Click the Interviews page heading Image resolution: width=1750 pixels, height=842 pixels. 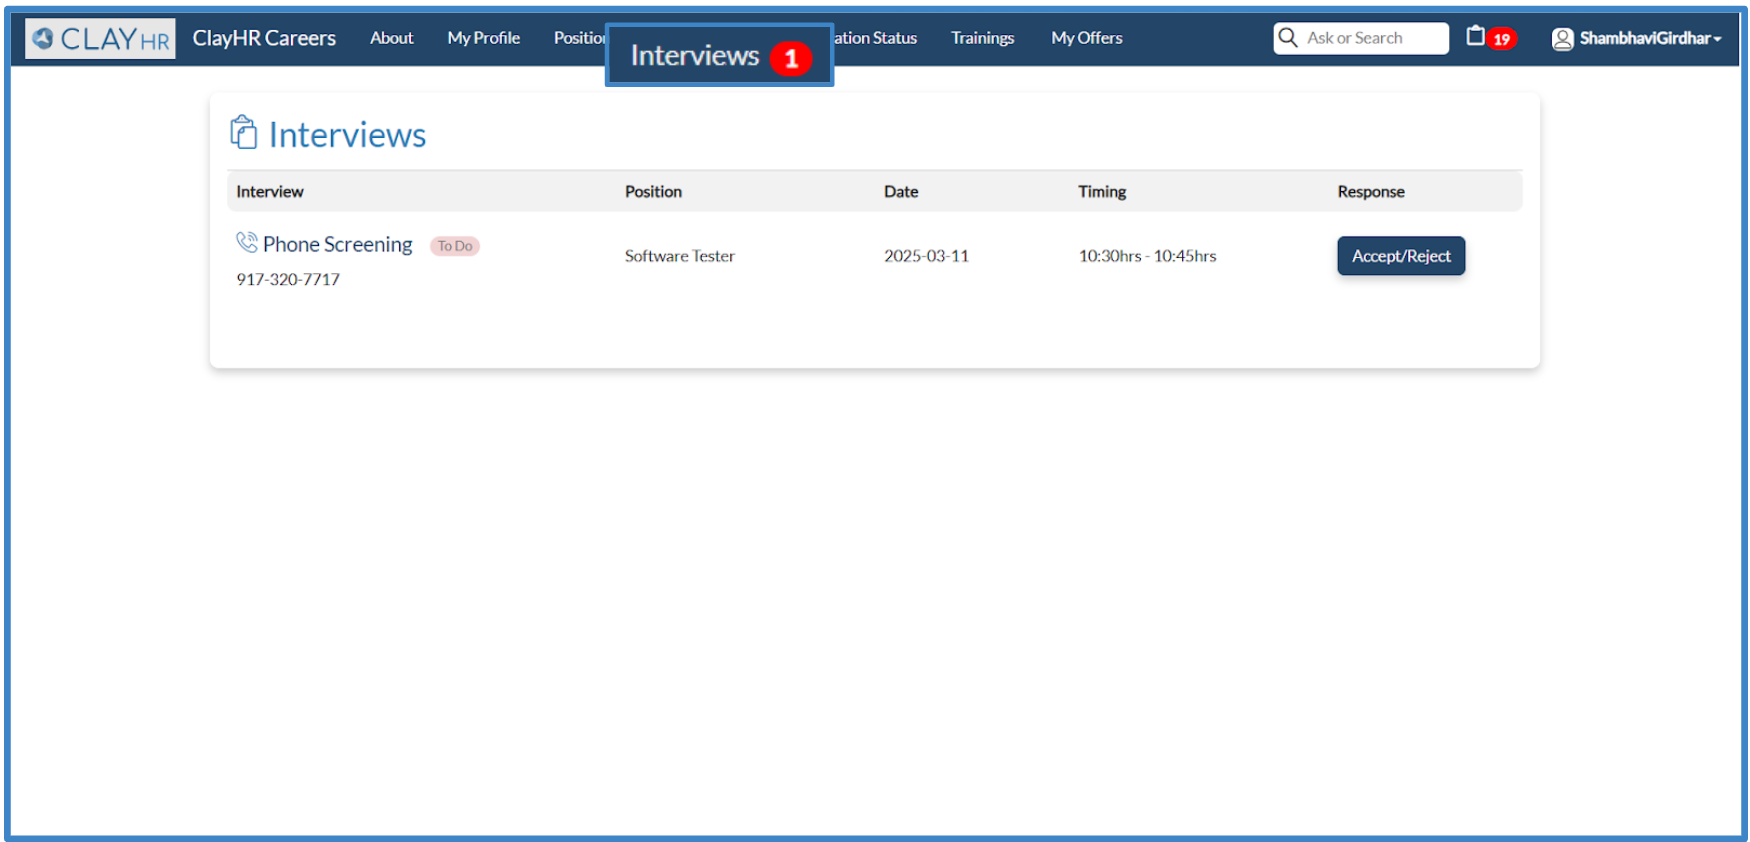[347, 135]
